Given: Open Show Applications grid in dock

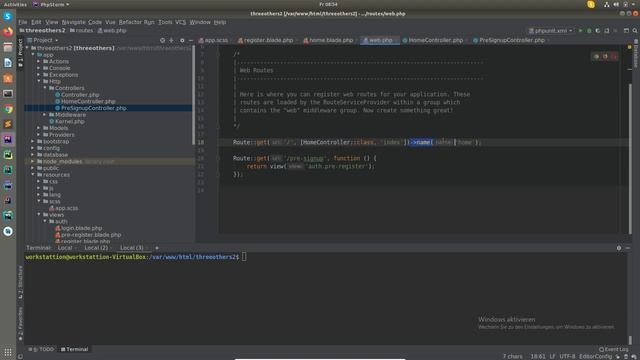Looking at the screenshot, I should pyautogui.click(x=8, y=352).
